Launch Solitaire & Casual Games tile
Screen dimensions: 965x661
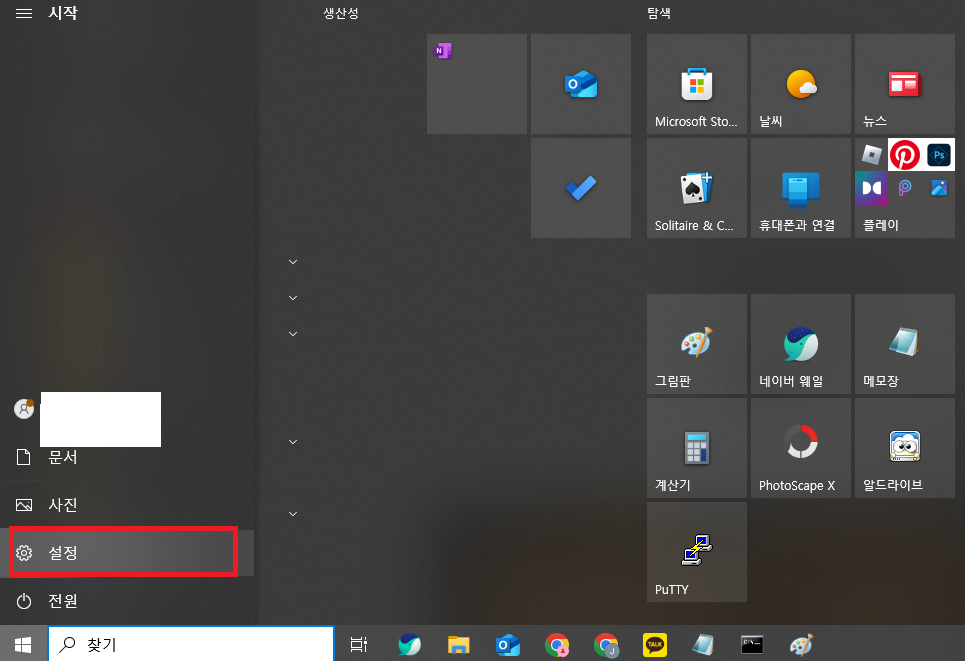coord(697,188)
